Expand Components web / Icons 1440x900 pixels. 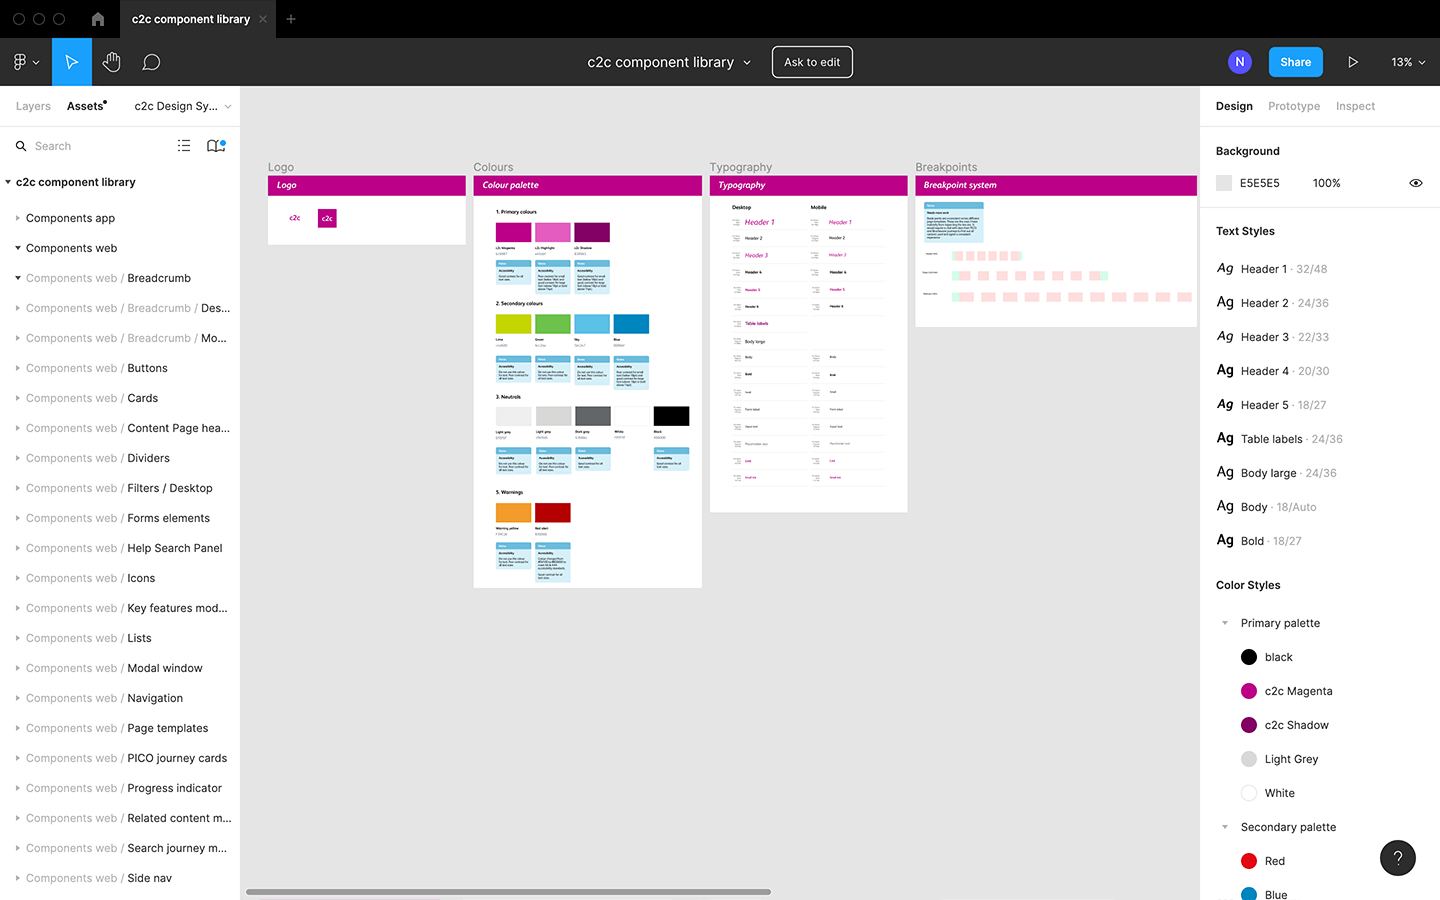(x=18, y=578)
